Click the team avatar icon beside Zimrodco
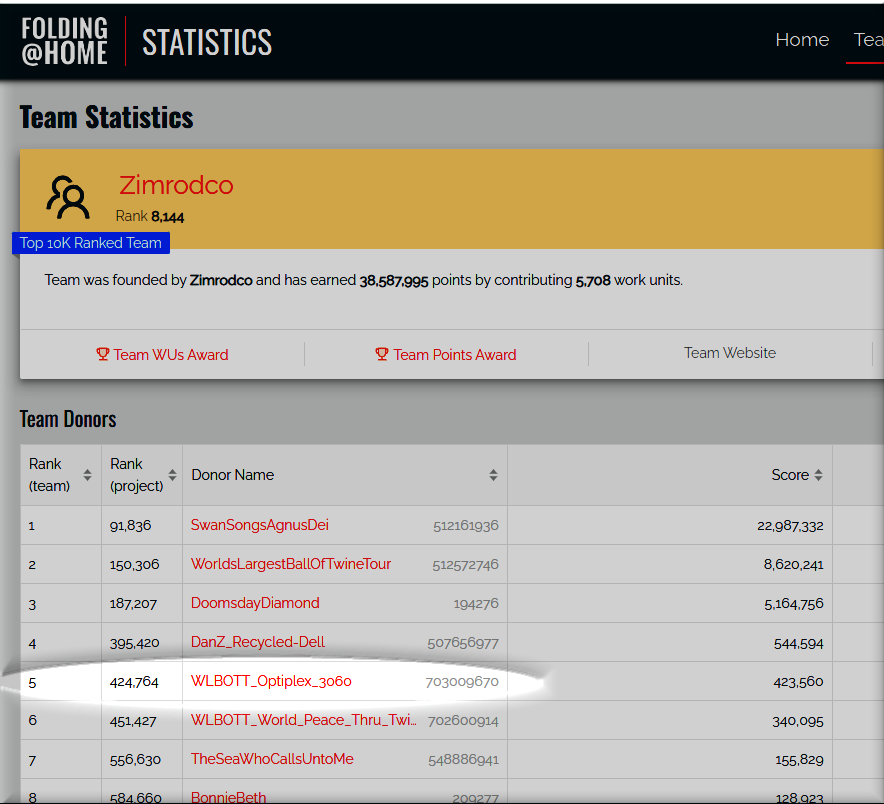 [x=68, y=197]
